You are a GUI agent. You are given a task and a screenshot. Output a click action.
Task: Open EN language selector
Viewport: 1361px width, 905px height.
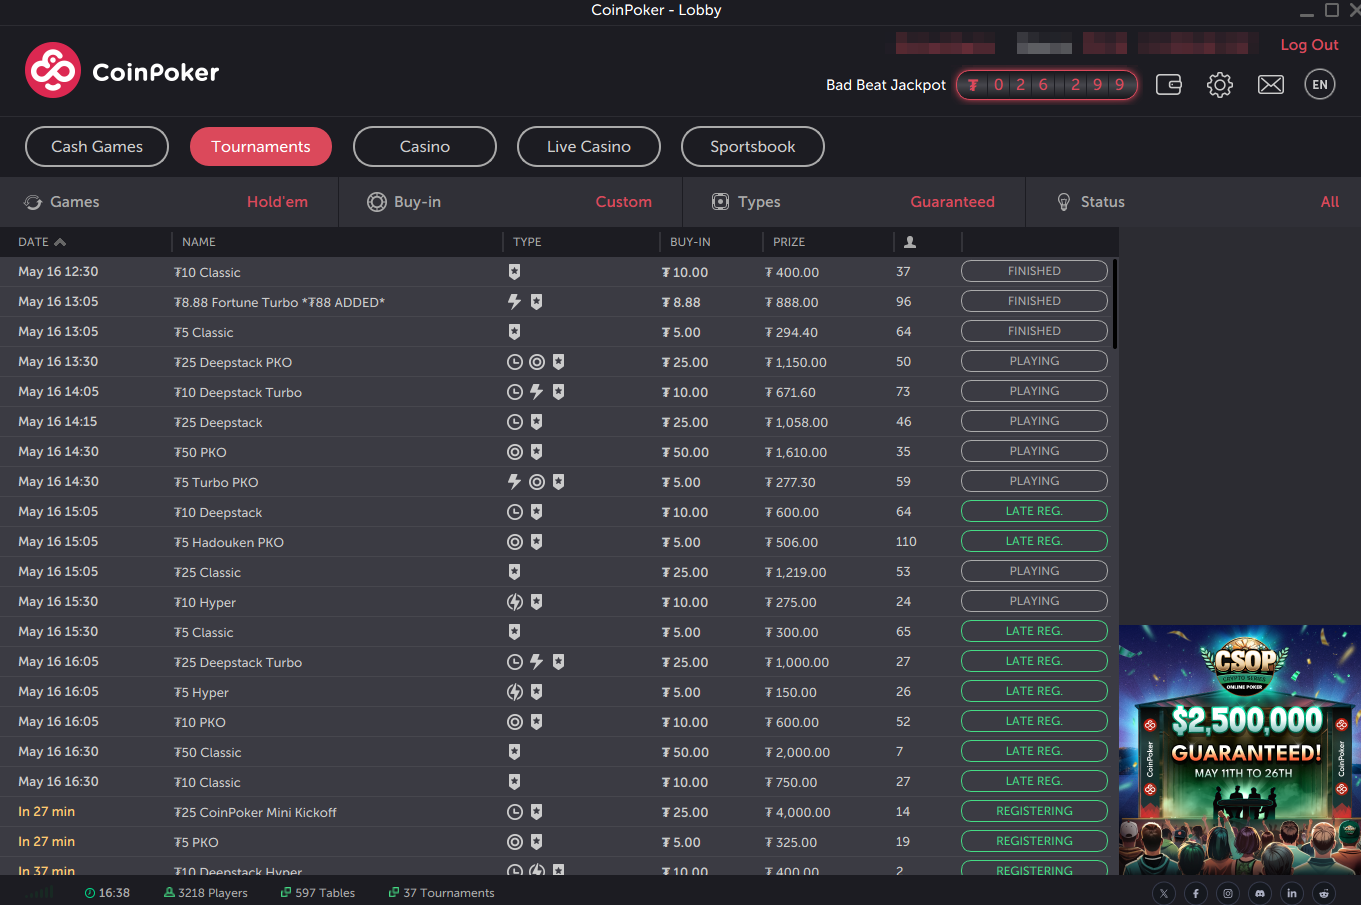pos(1320,85)
